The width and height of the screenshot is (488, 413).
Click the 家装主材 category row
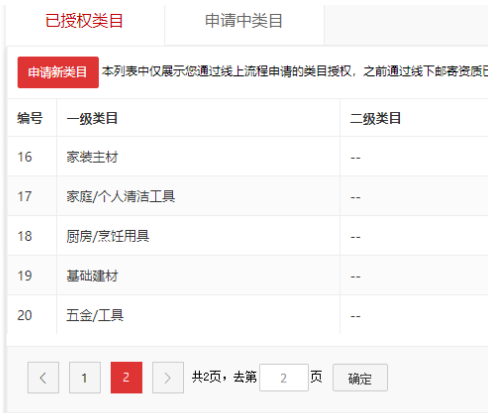point(247,157)
